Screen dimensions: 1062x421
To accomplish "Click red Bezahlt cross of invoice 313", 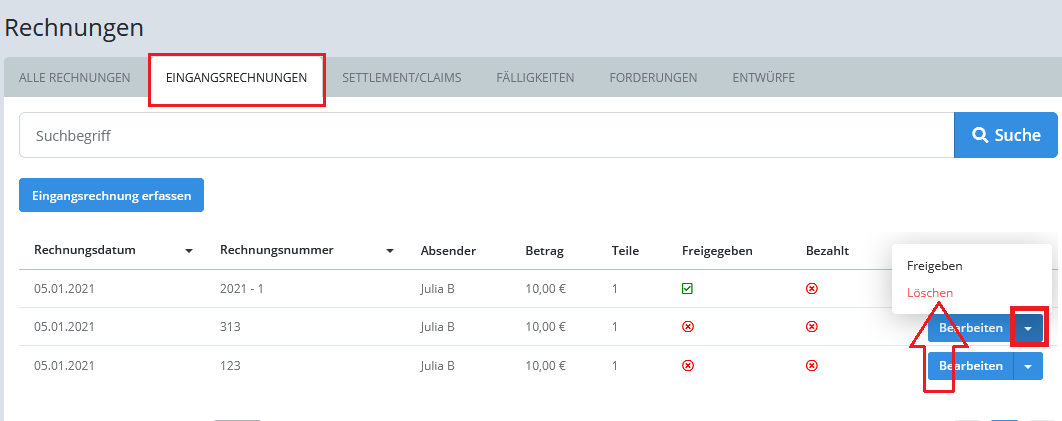I will [x=811, y=327].
